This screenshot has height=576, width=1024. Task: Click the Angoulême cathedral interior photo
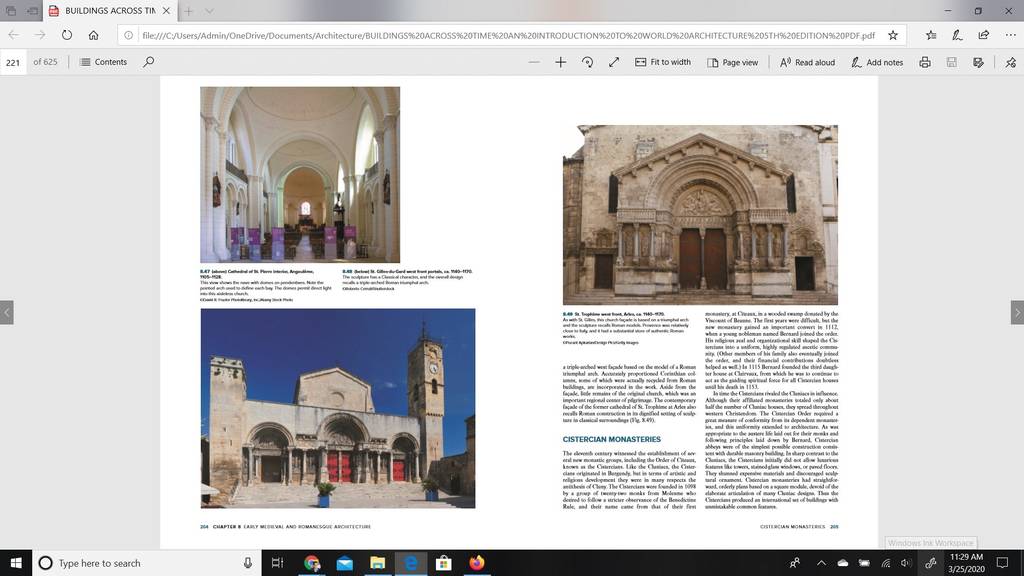300,174
